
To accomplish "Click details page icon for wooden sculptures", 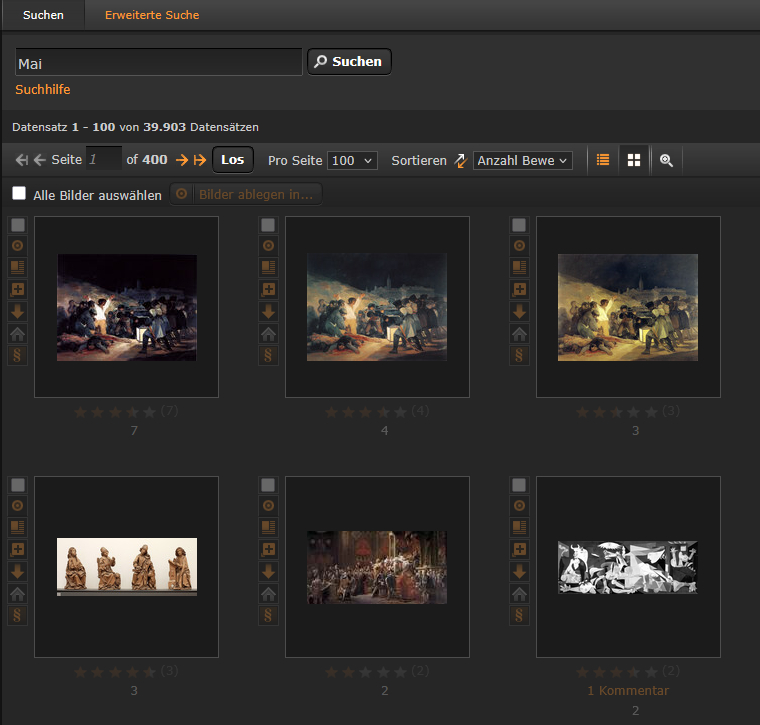I will tap(17, 527).
